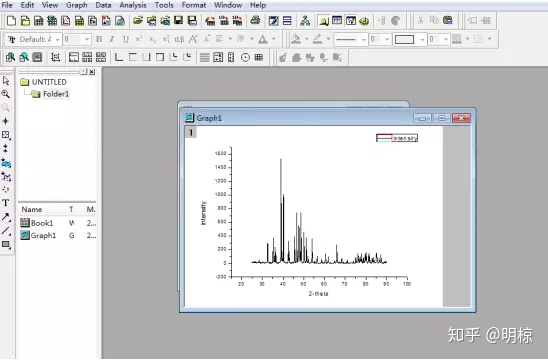Open the Analysis menu

[x=133, y=5]
